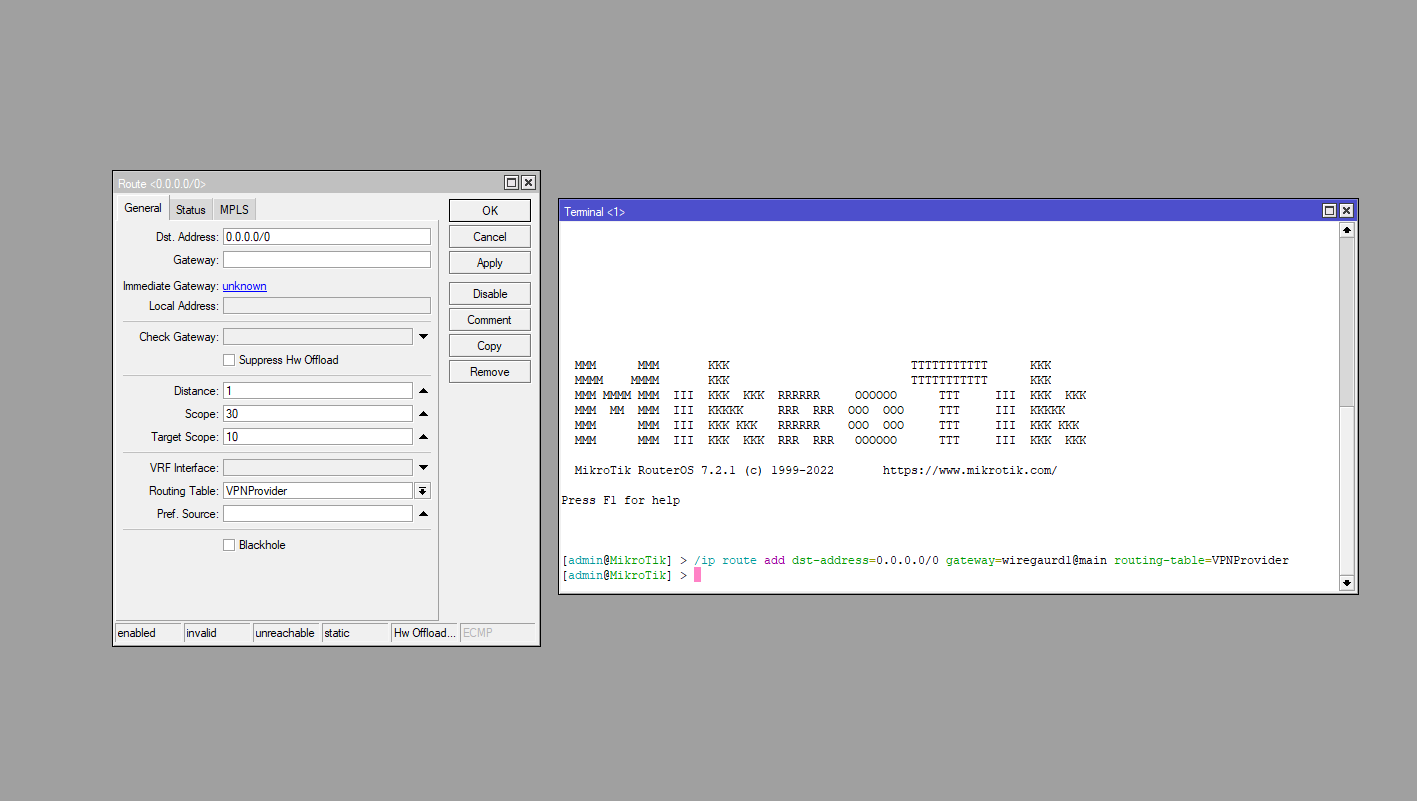Click the mikrotik.com URL in terminal
Viewport: 1417px width, 801px height.
pos(969,471)
